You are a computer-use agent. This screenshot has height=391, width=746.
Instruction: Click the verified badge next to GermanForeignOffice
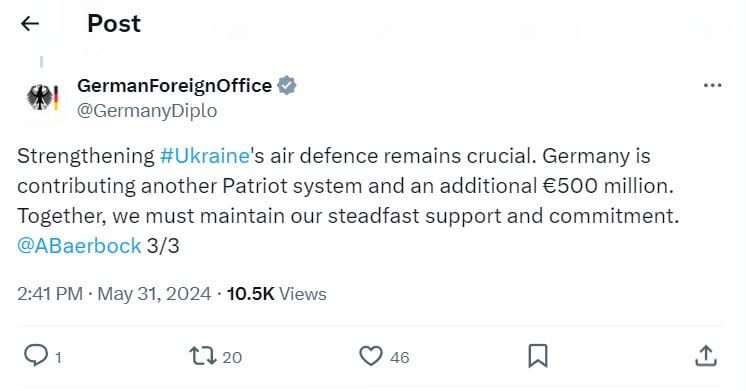[x=287, y=86]
